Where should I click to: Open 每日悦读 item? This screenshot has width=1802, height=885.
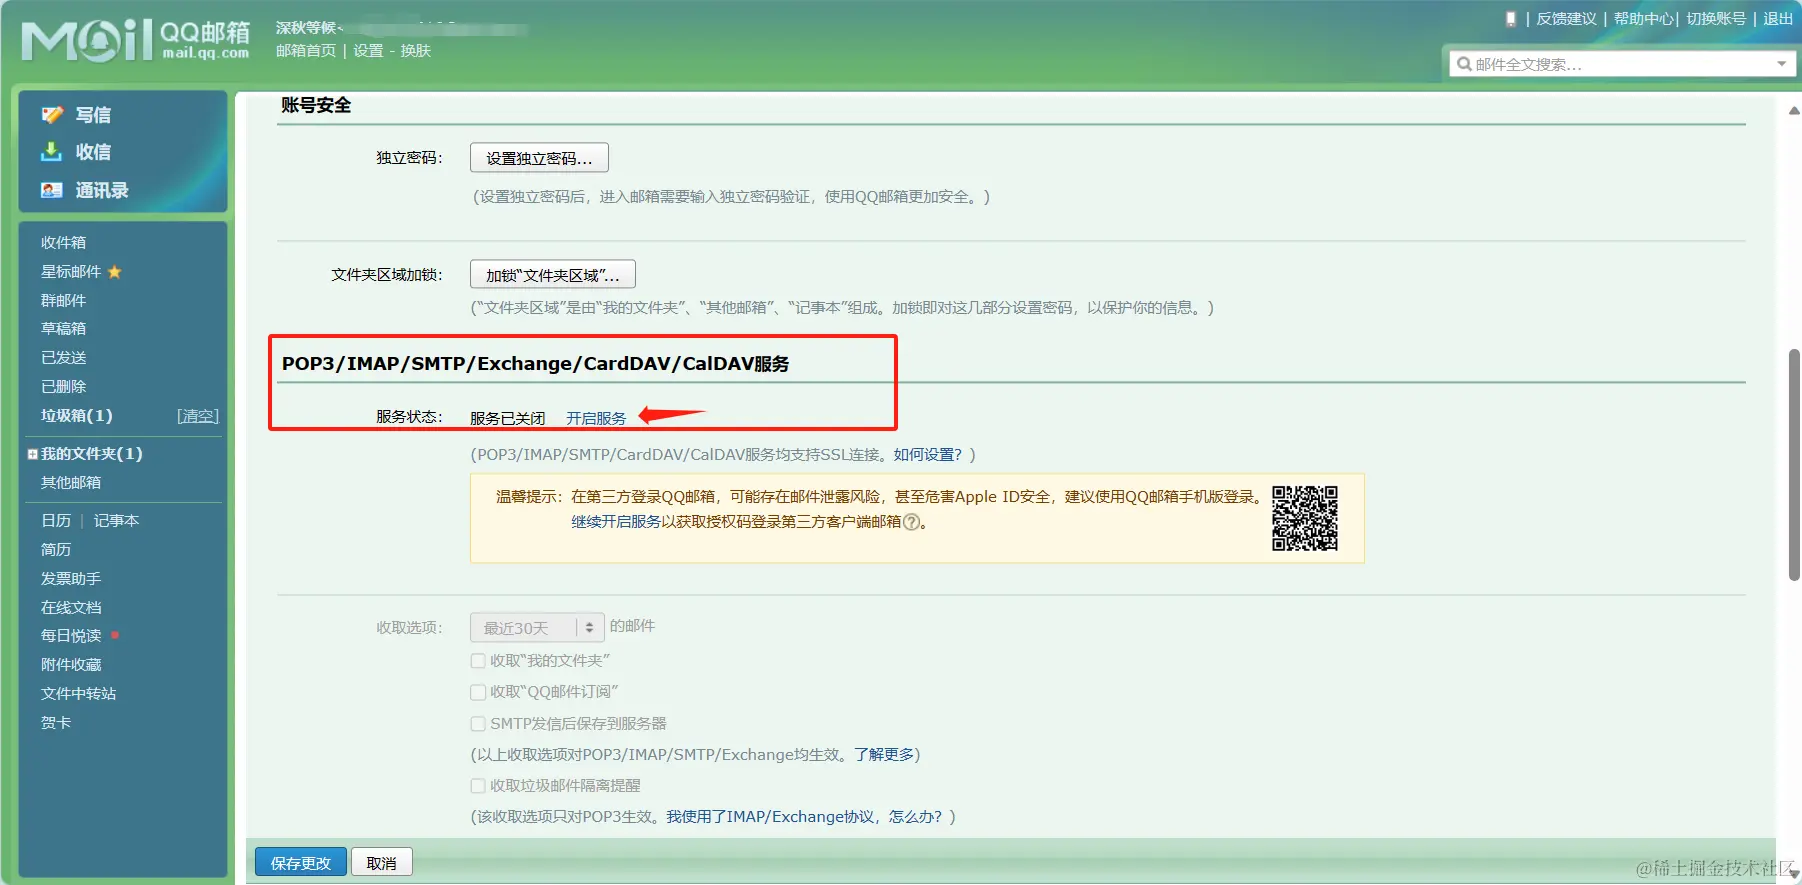point(70,636)
